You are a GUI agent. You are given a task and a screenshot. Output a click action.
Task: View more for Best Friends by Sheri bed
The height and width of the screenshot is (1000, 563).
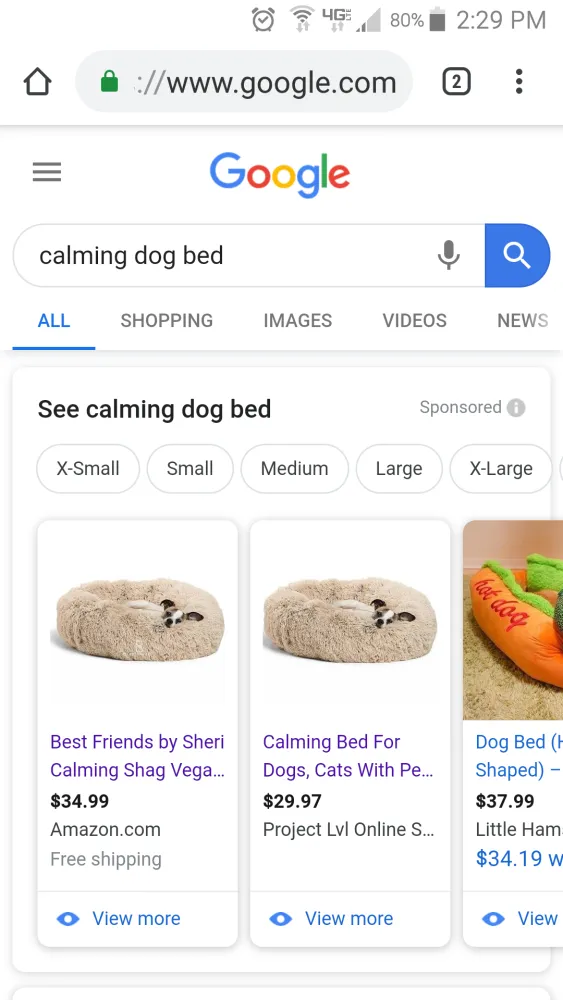click(x=119, y=918)
